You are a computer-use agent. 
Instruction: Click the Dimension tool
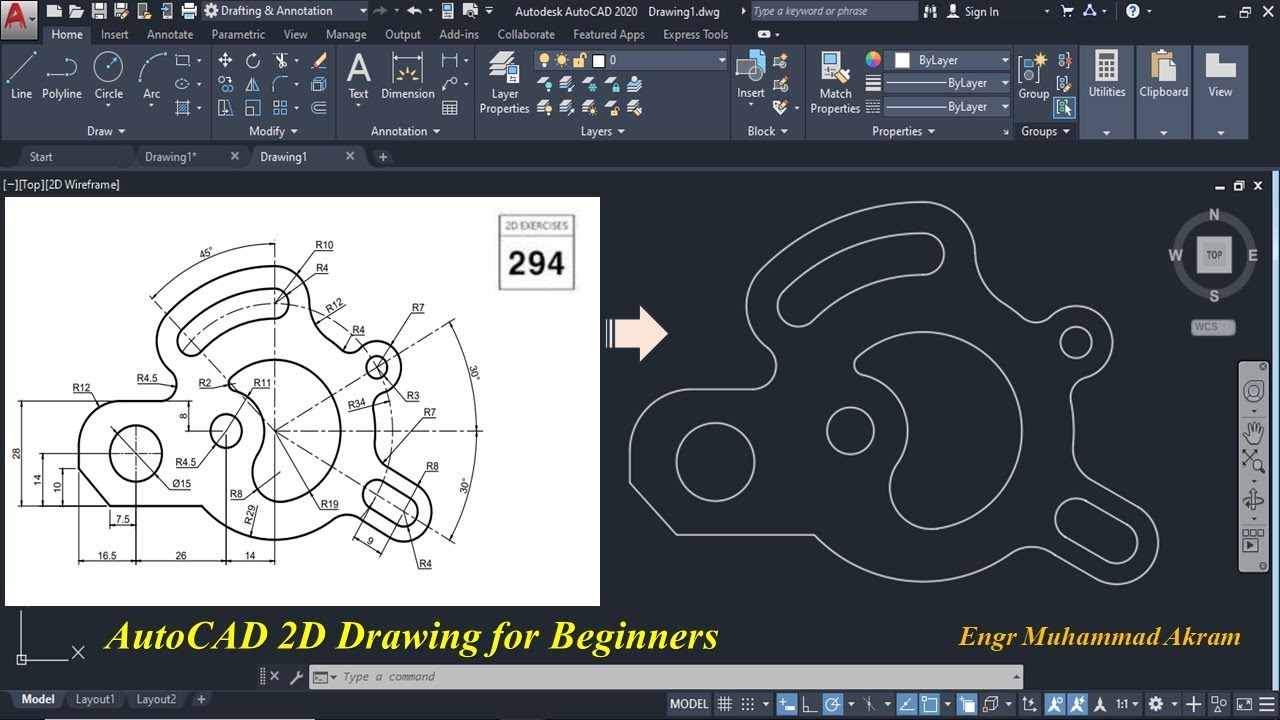[x=407, y=76]
